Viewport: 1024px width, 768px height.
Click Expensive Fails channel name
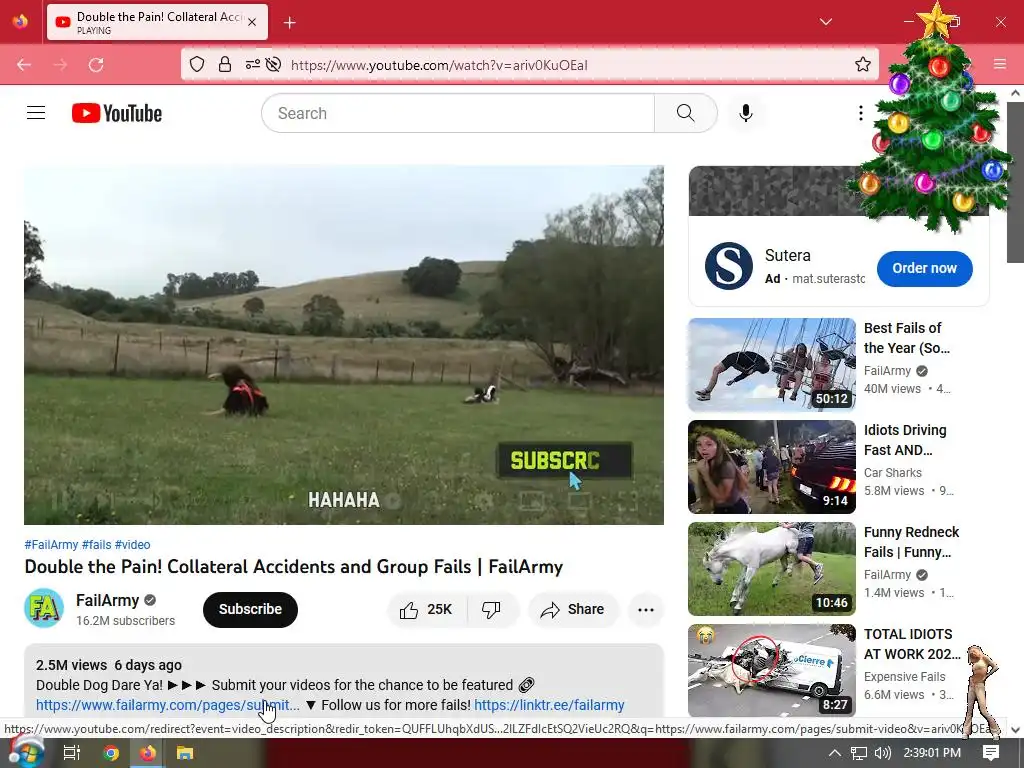[x=904, y=677]
